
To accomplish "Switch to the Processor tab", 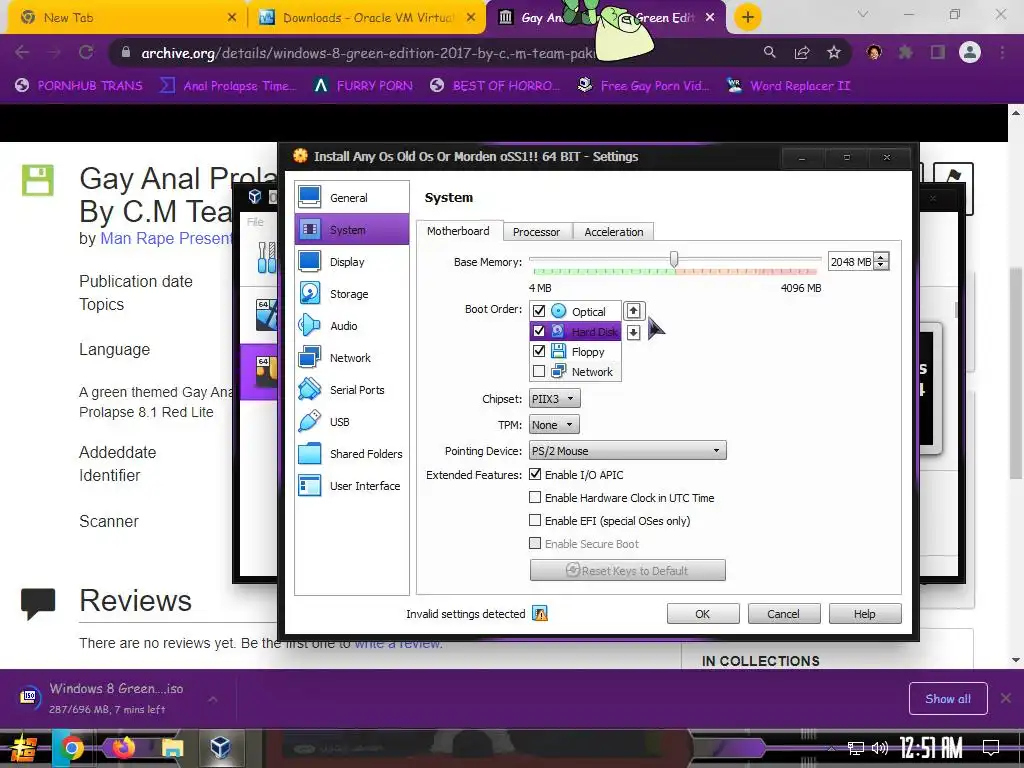I will (536, 232).
